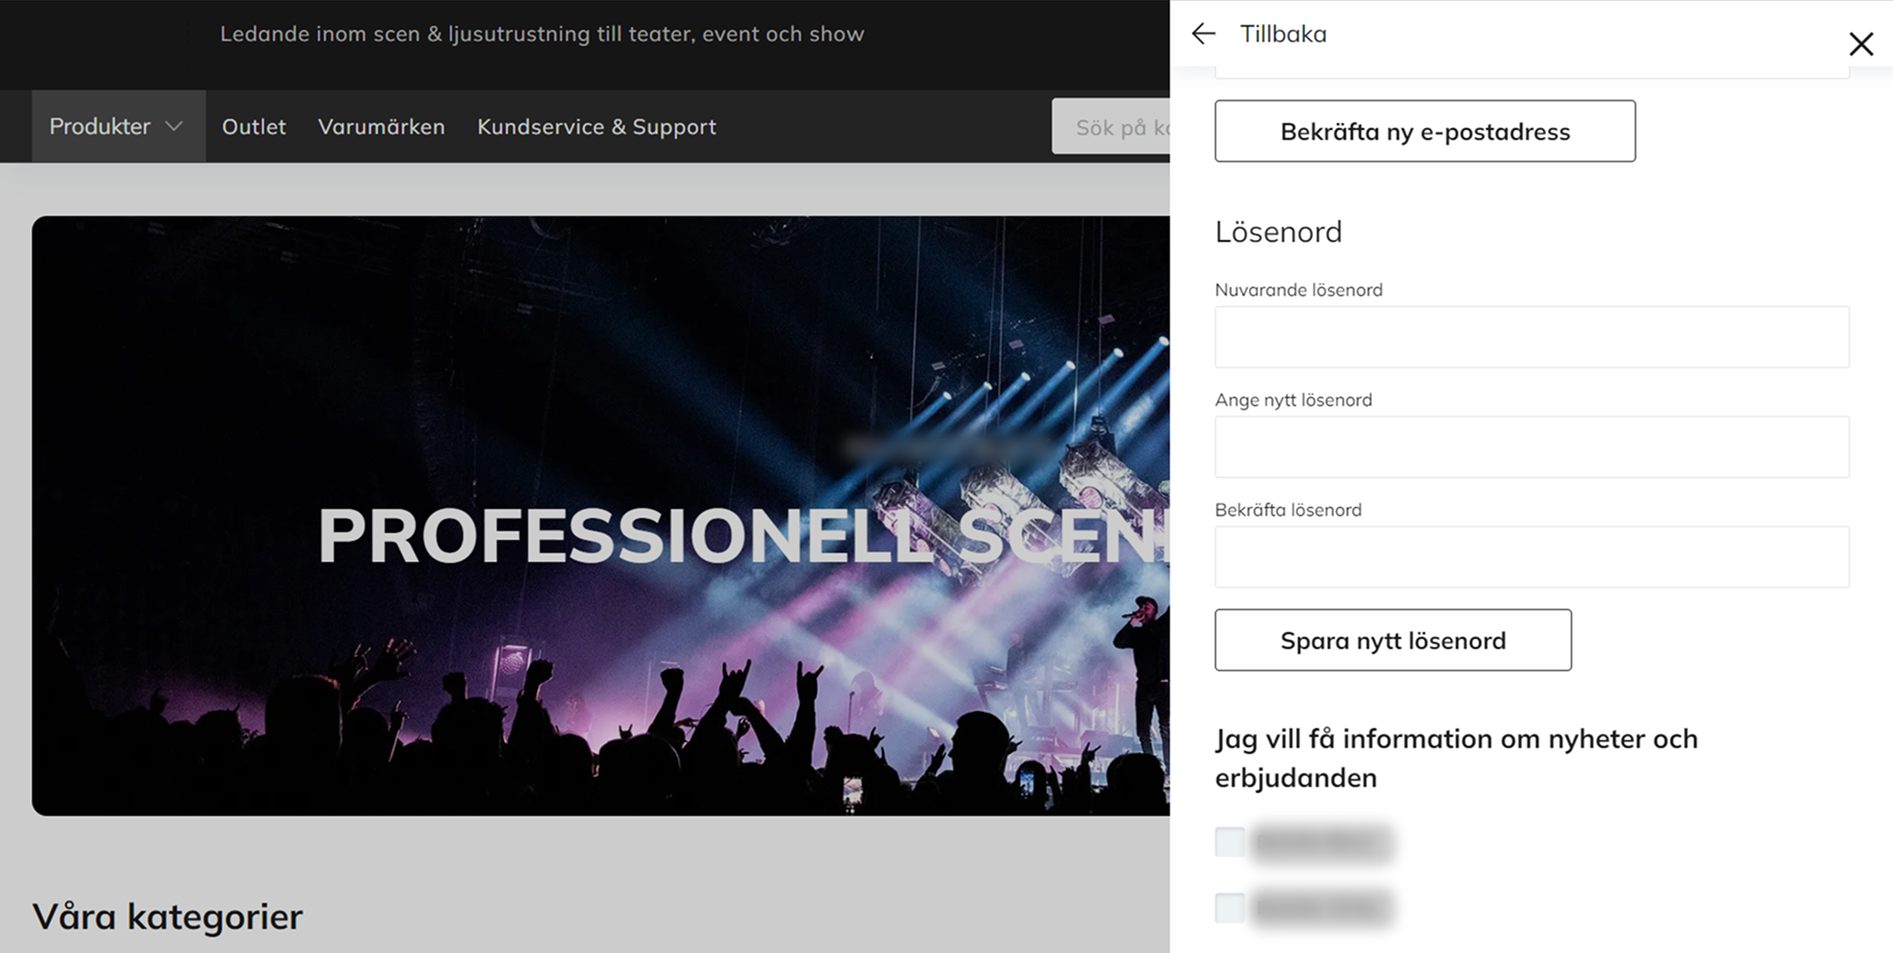This screenshot has height=953, width=1893.
Task: Open the Produkter menu
Action: click(118, 127)
